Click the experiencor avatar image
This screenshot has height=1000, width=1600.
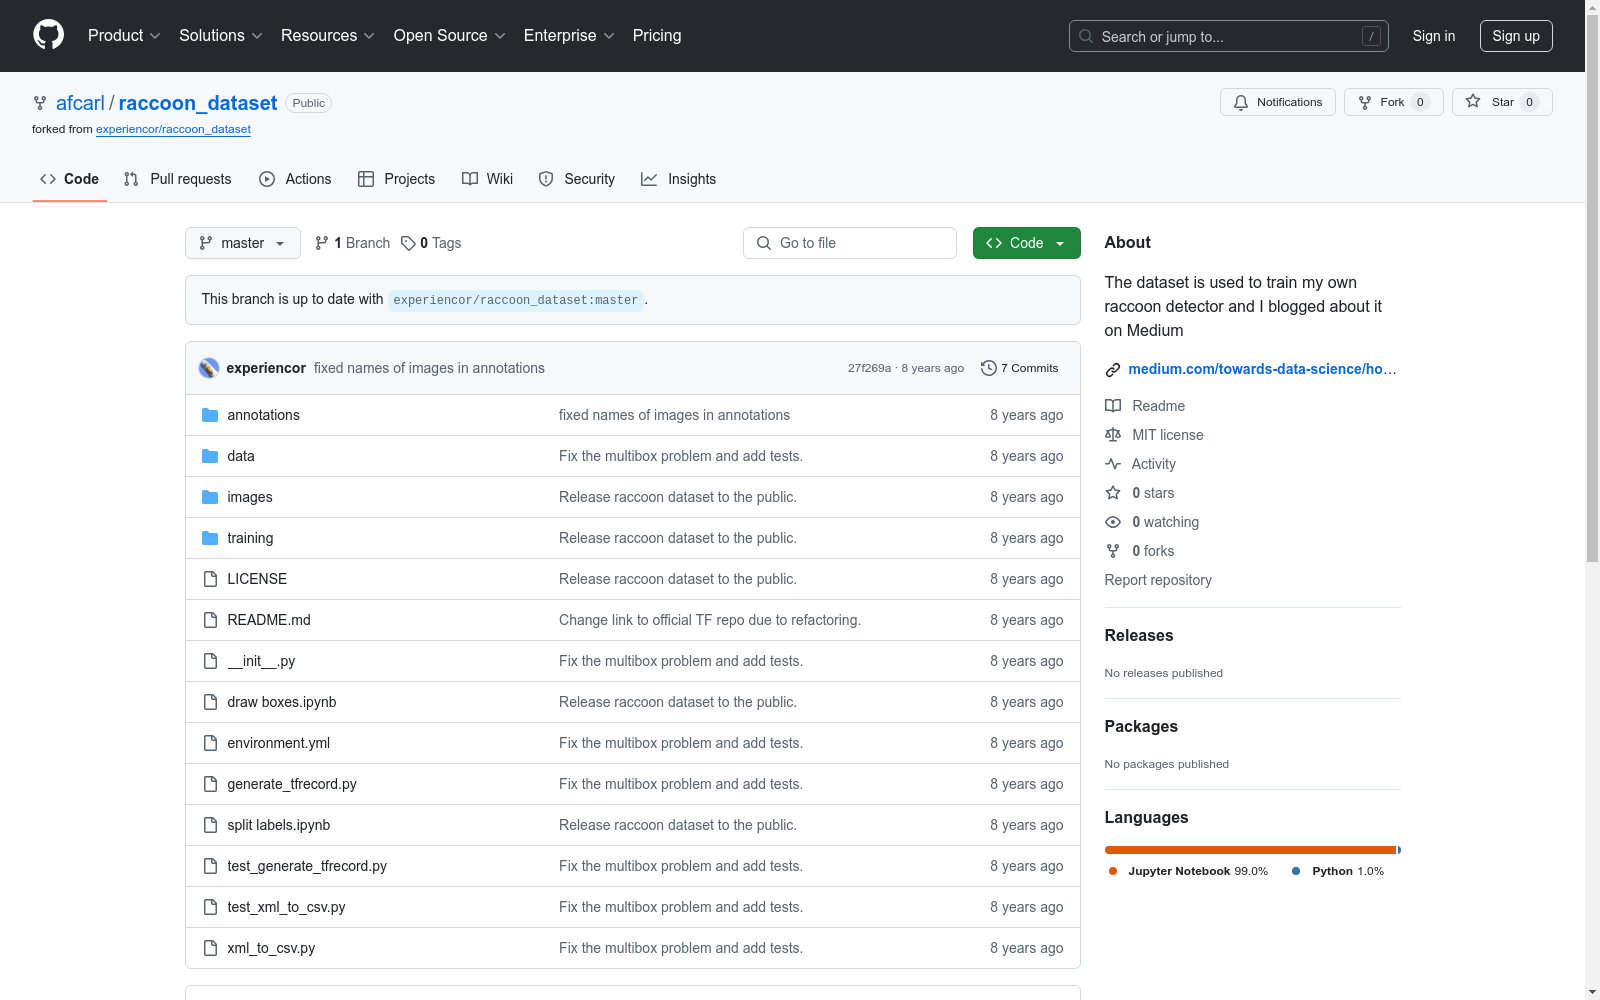coord(209,368)
